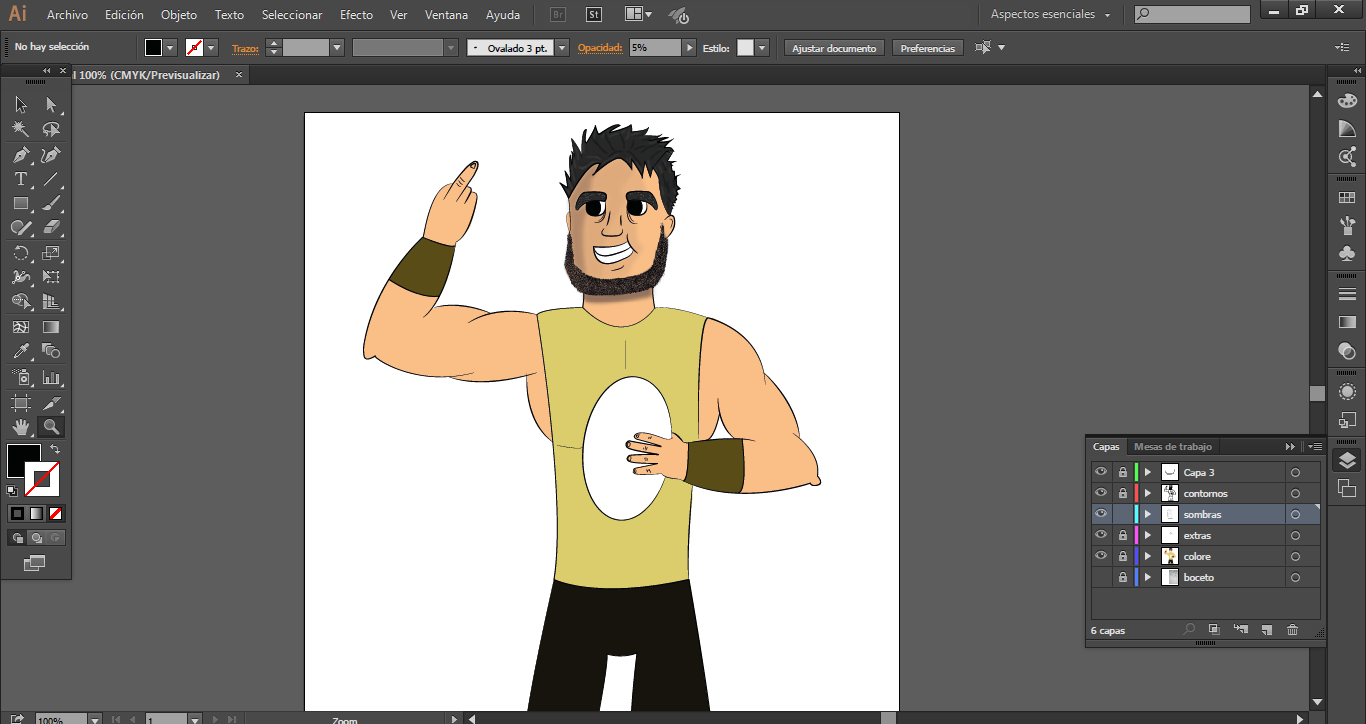Hide the contornos layer
Screen dimensions: 1366x724
pyautogui.click(x=1101, y=493)
